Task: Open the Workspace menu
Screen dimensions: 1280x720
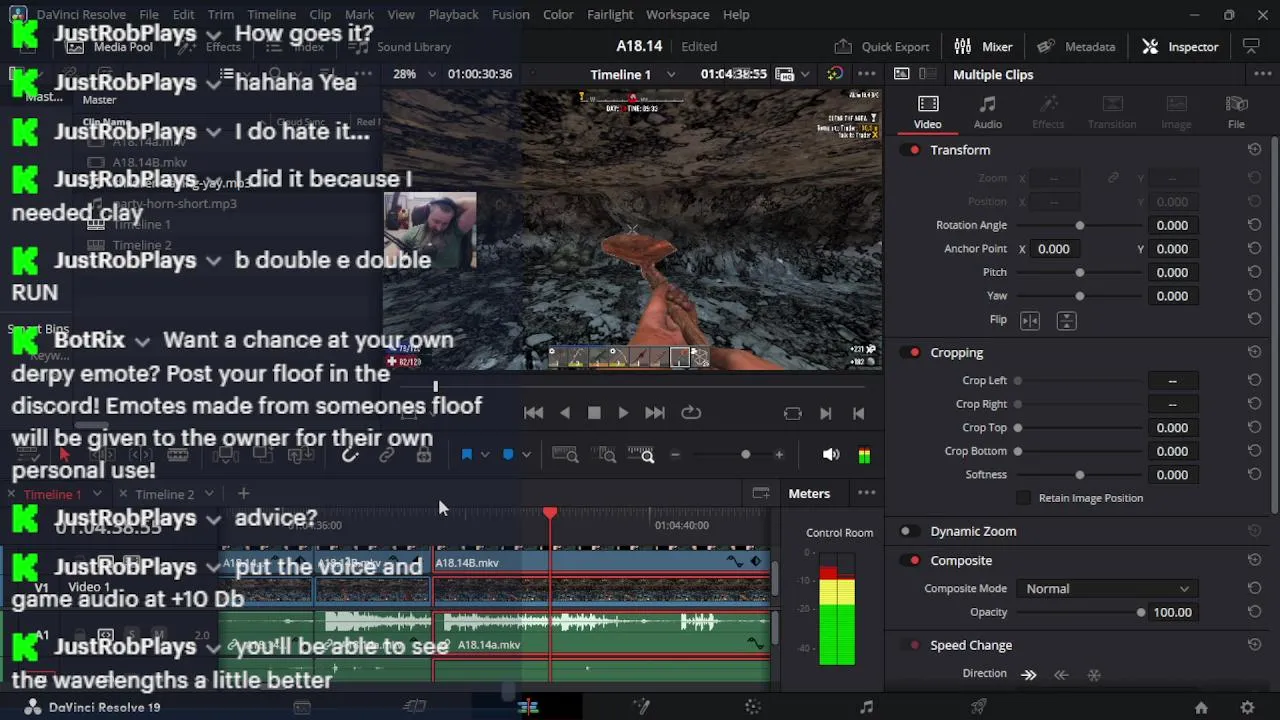Action: (x=677, y=15)
